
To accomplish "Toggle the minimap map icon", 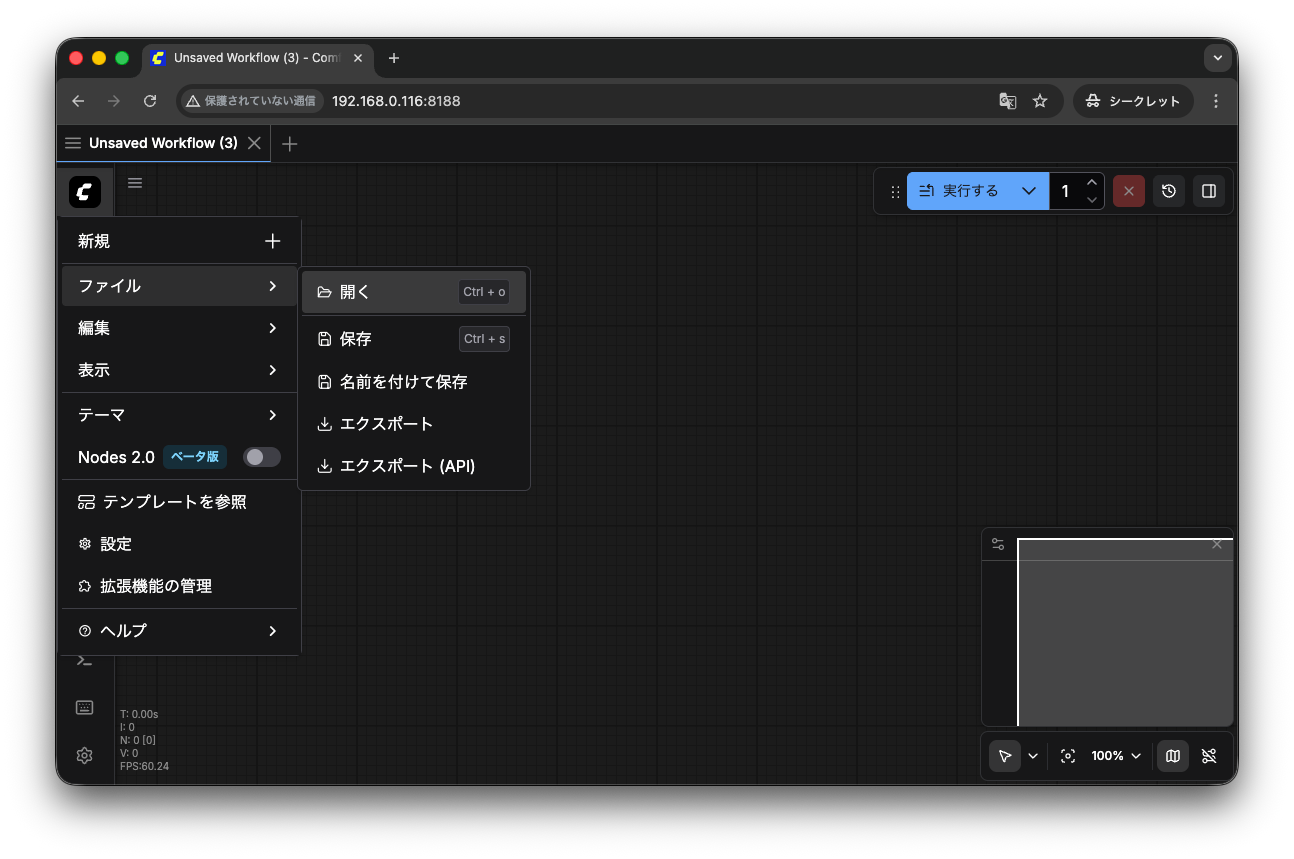I will 1173,756.
